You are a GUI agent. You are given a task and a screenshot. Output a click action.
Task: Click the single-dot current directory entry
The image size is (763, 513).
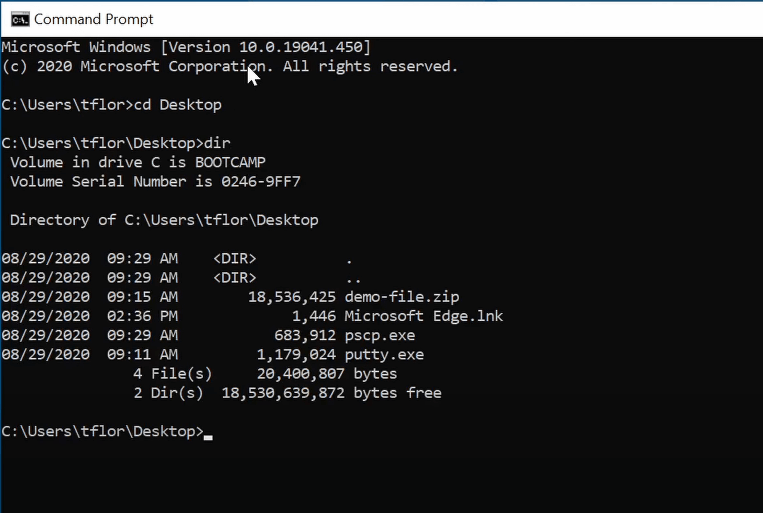348,259
